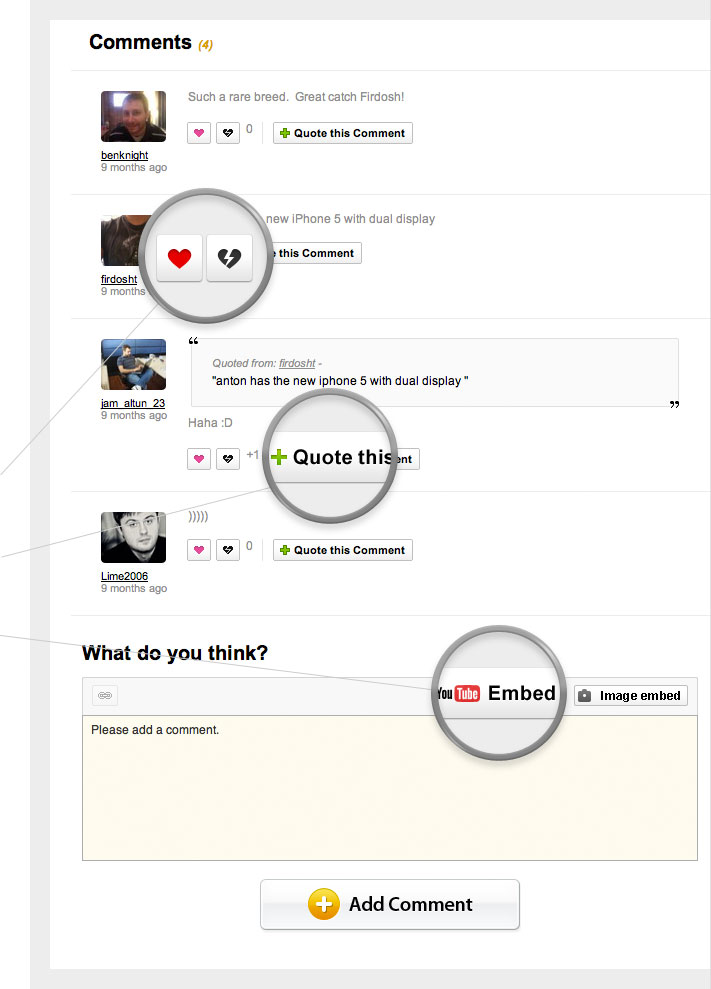The height and width of the screenshot is (989, 711).
Task: Open the Lime2006 username link
Action: pyautogui.click(x=124, y=577)
